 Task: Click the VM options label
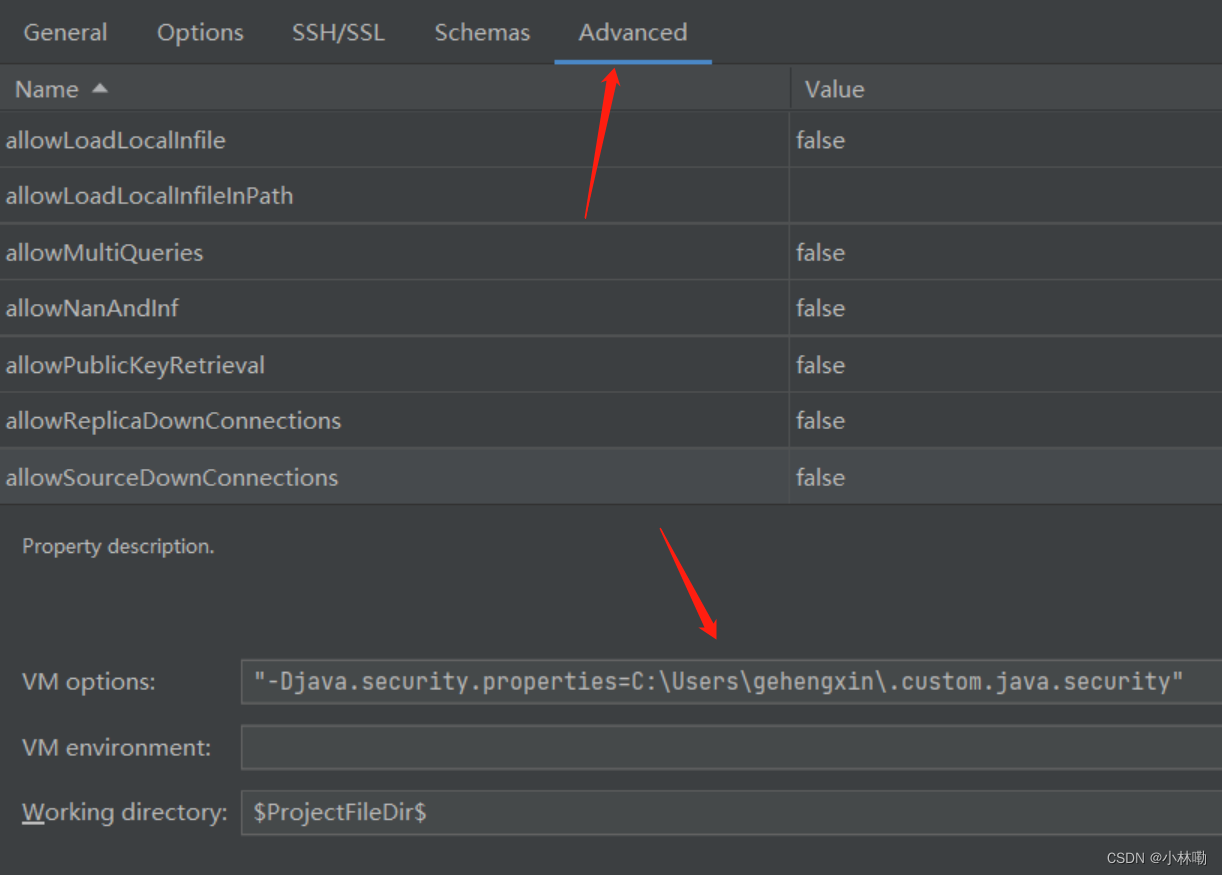(x=89, y=683)
